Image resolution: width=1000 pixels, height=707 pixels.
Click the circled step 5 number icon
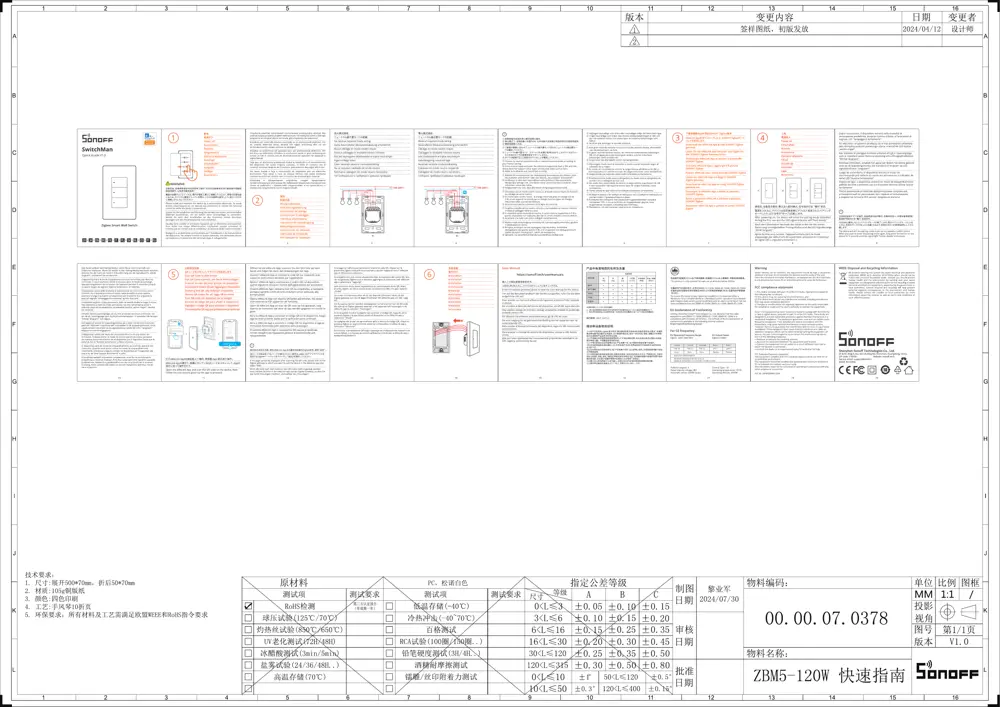pos(173,274)
